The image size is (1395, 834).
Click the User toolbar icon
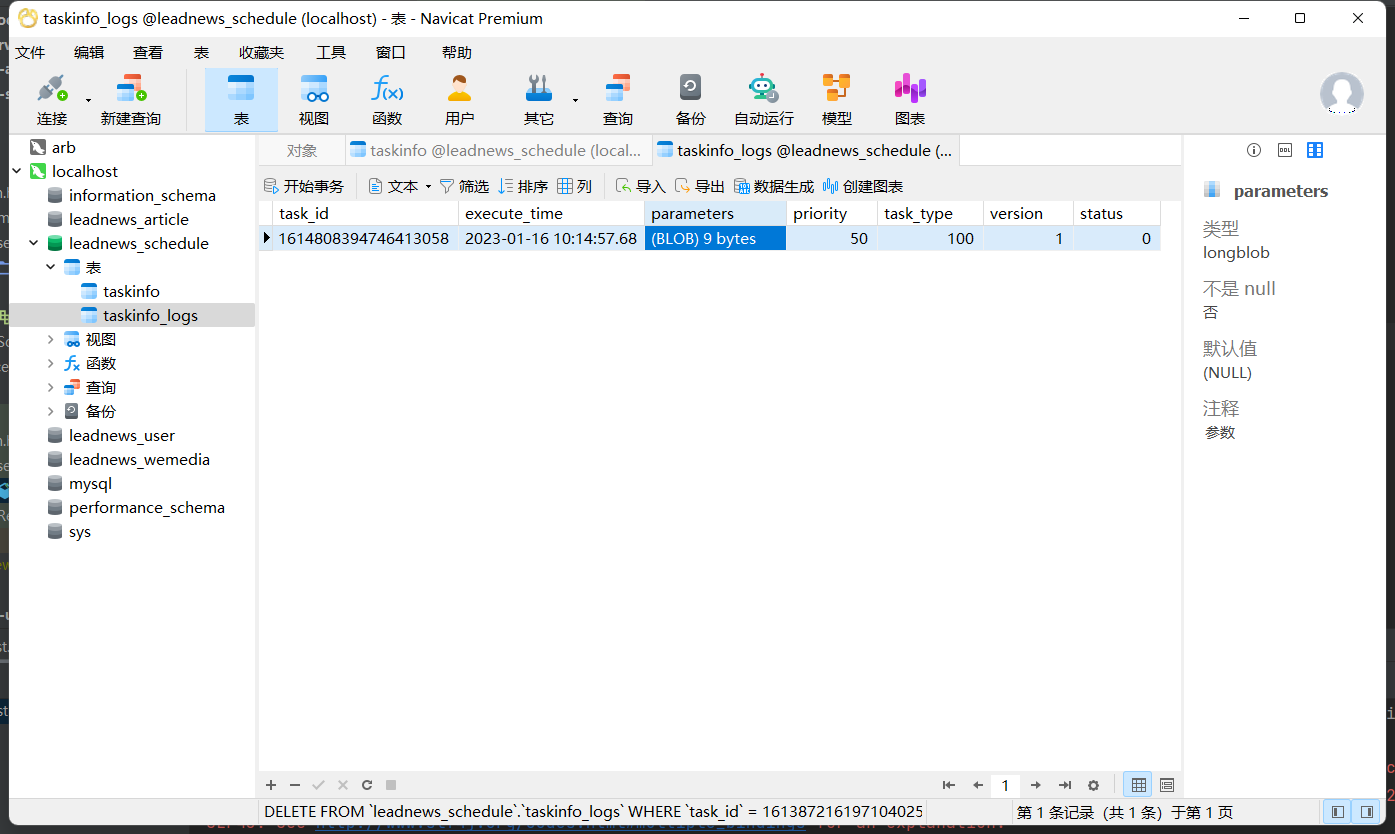[x=459, y=99]
